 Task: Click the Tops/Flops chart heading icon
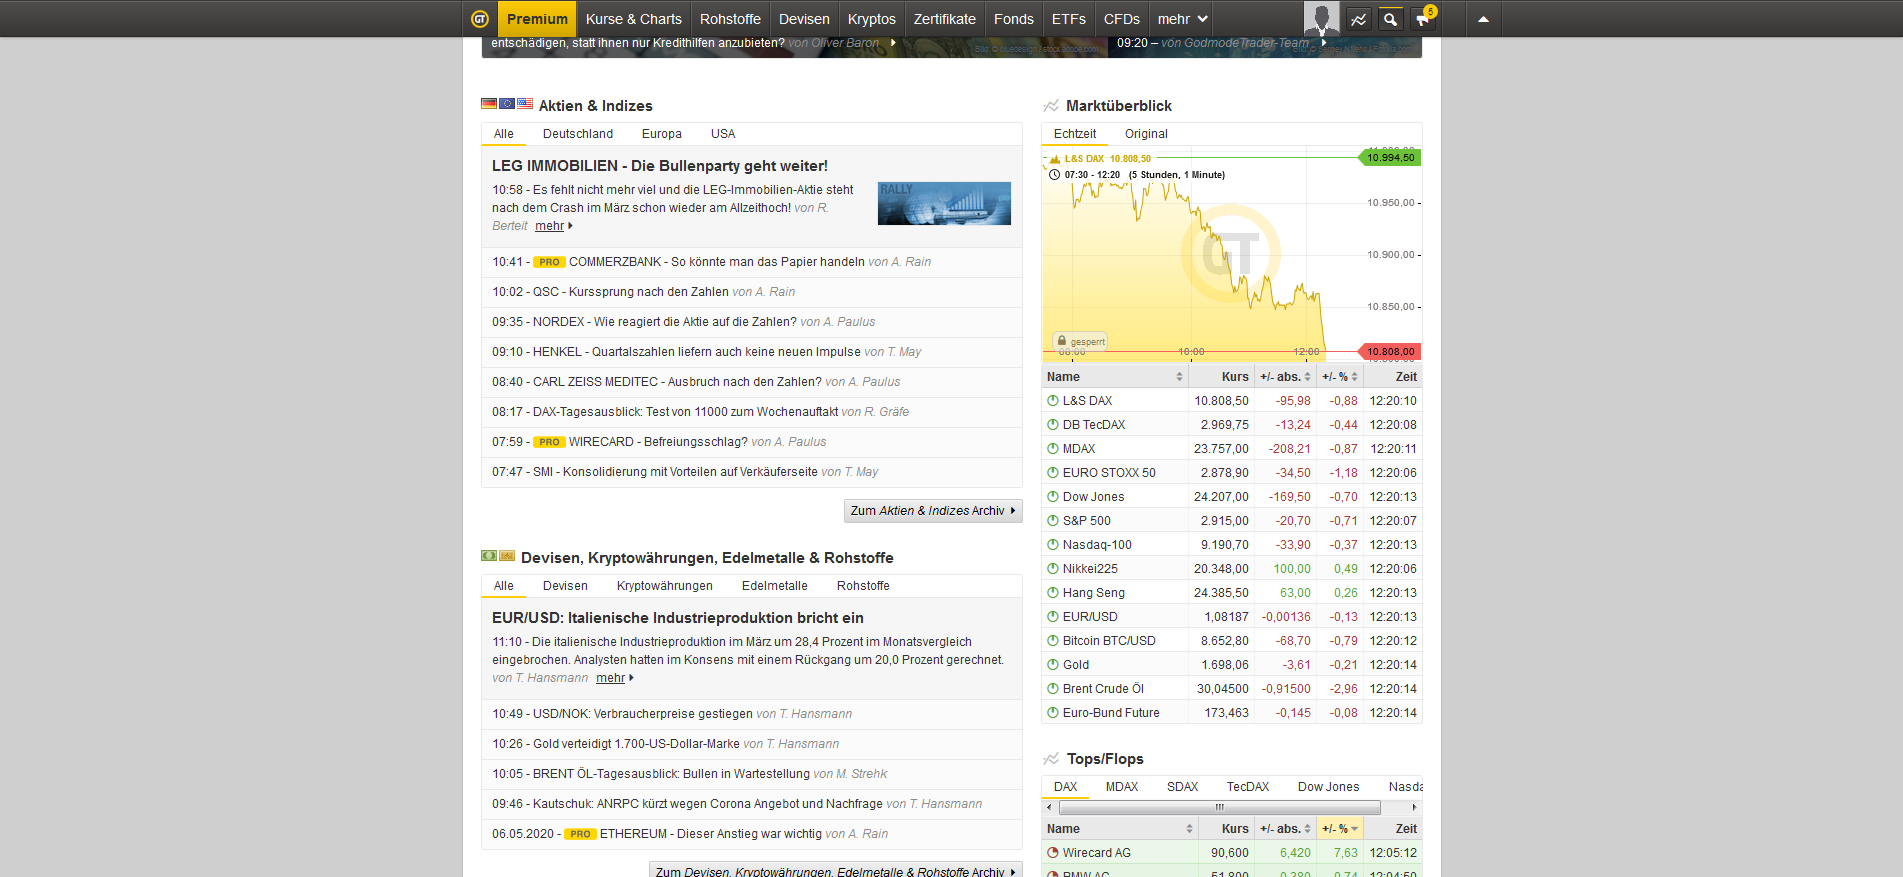(x=1051, y=758)
